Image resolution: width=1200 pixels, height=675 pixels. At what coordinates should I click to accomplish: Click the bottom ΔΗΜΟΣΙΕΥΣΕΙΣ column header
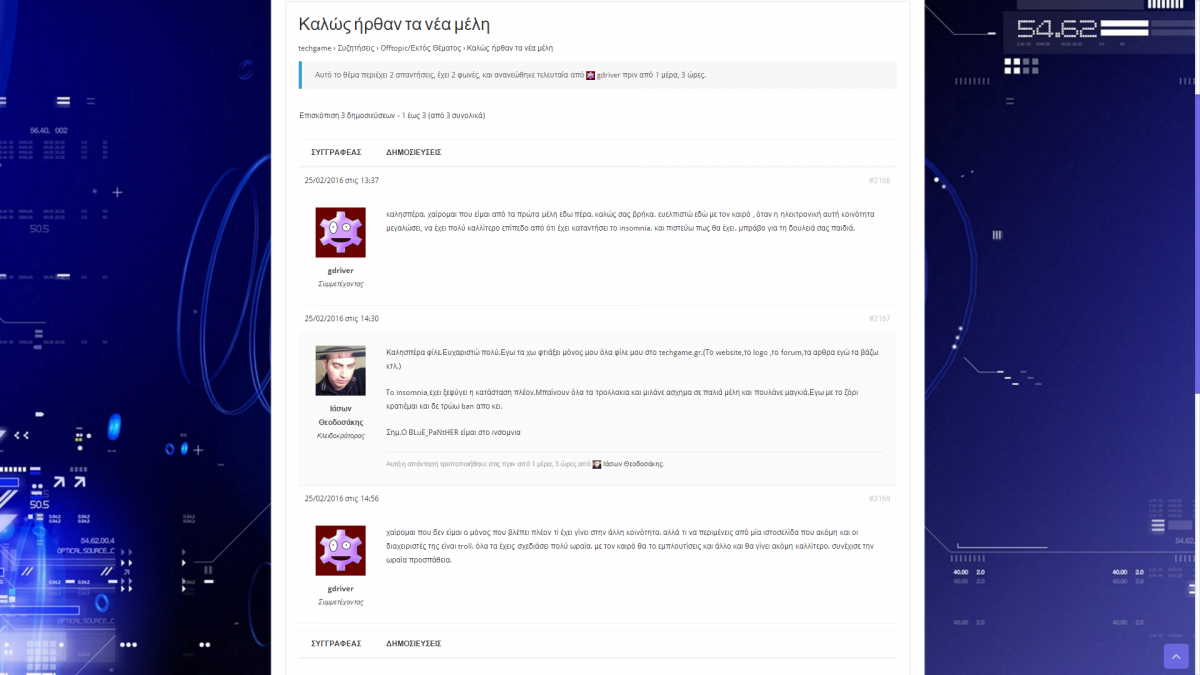tap(413, 644)
